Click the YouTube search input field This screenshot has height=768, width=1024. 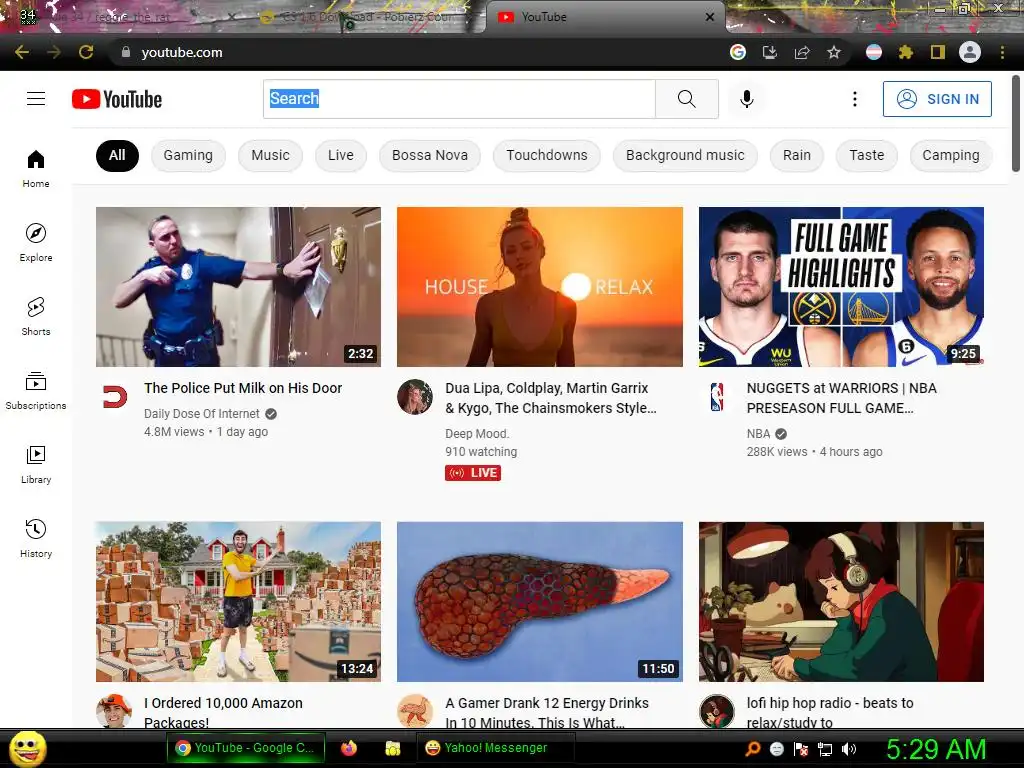(x=459, y=99)
